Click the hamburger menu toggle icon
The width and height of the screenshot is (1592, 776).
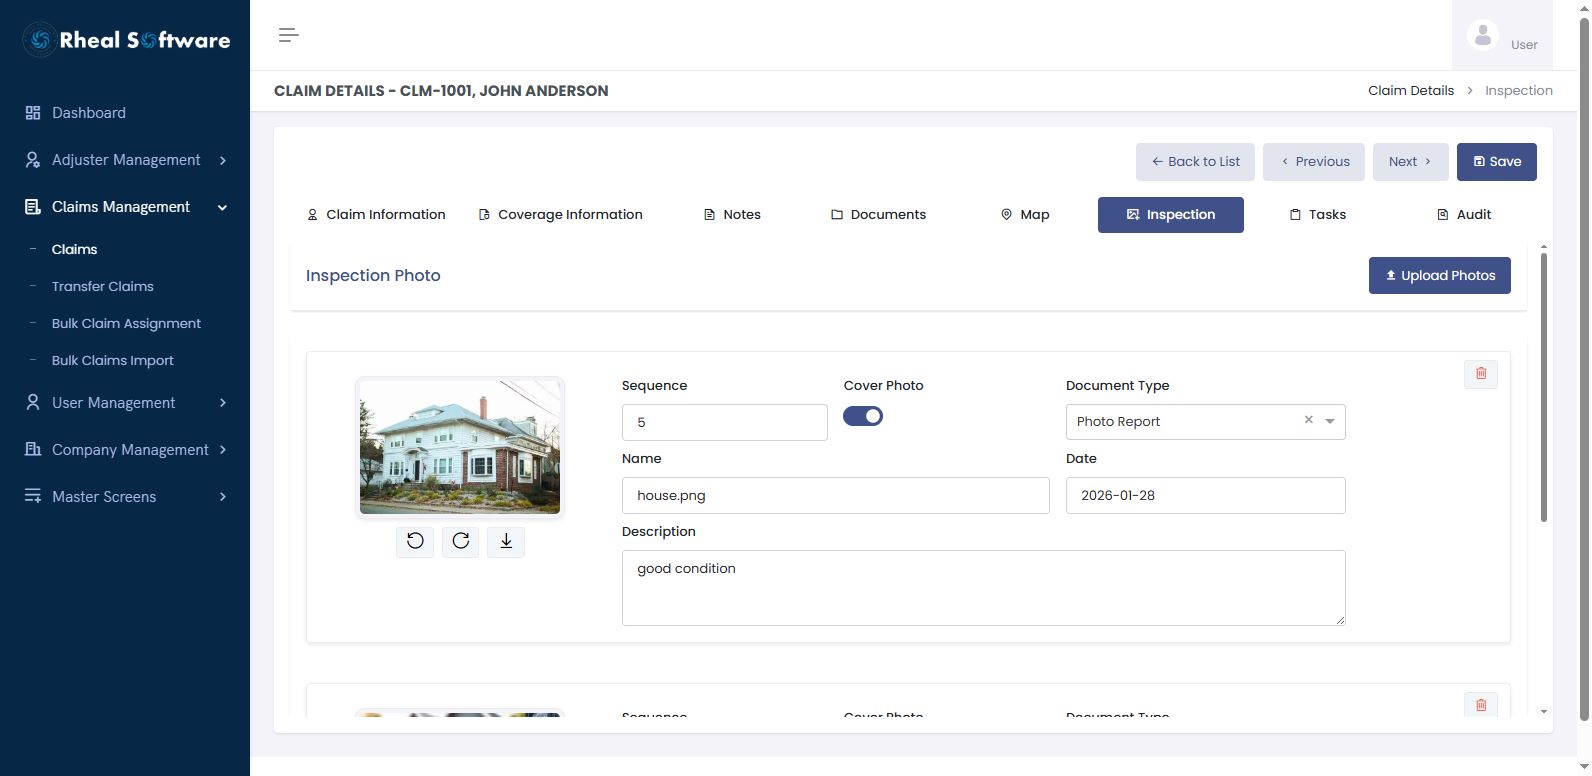[288, 35]
